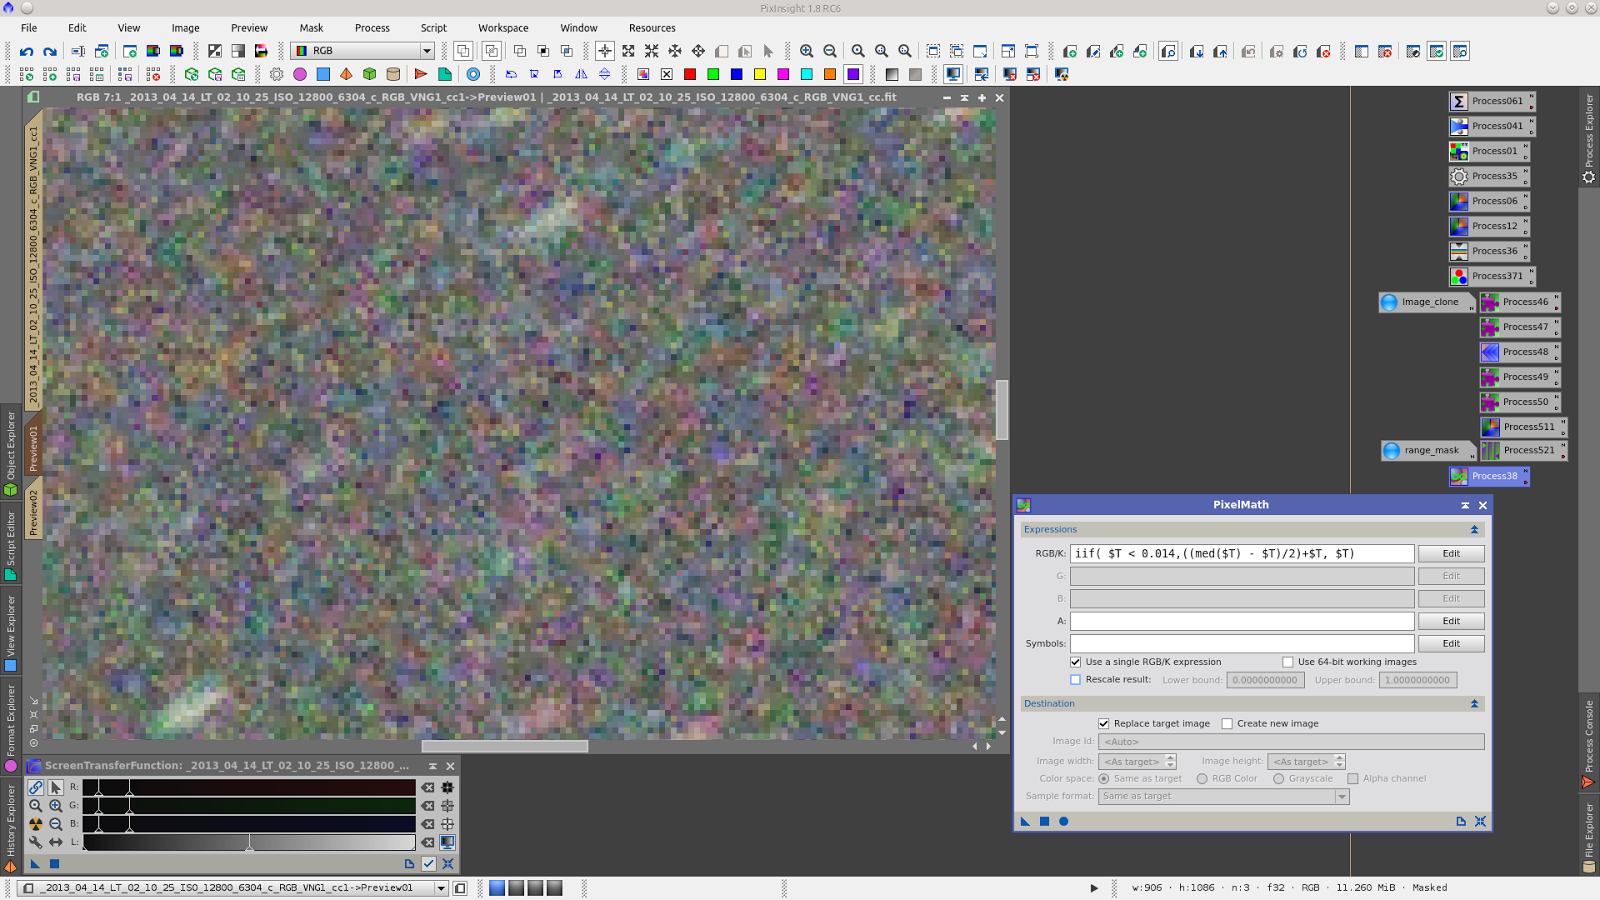
Task: Click the Zoom Out magnifier toolbar icon
Action: click(830, 51)
